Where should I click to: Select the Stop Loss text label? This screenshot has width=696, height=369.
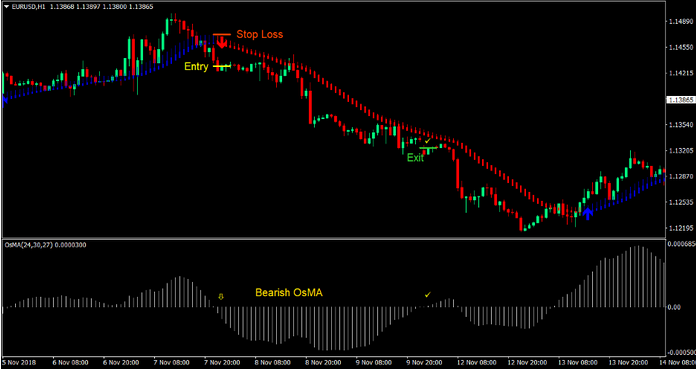point(260,34)
